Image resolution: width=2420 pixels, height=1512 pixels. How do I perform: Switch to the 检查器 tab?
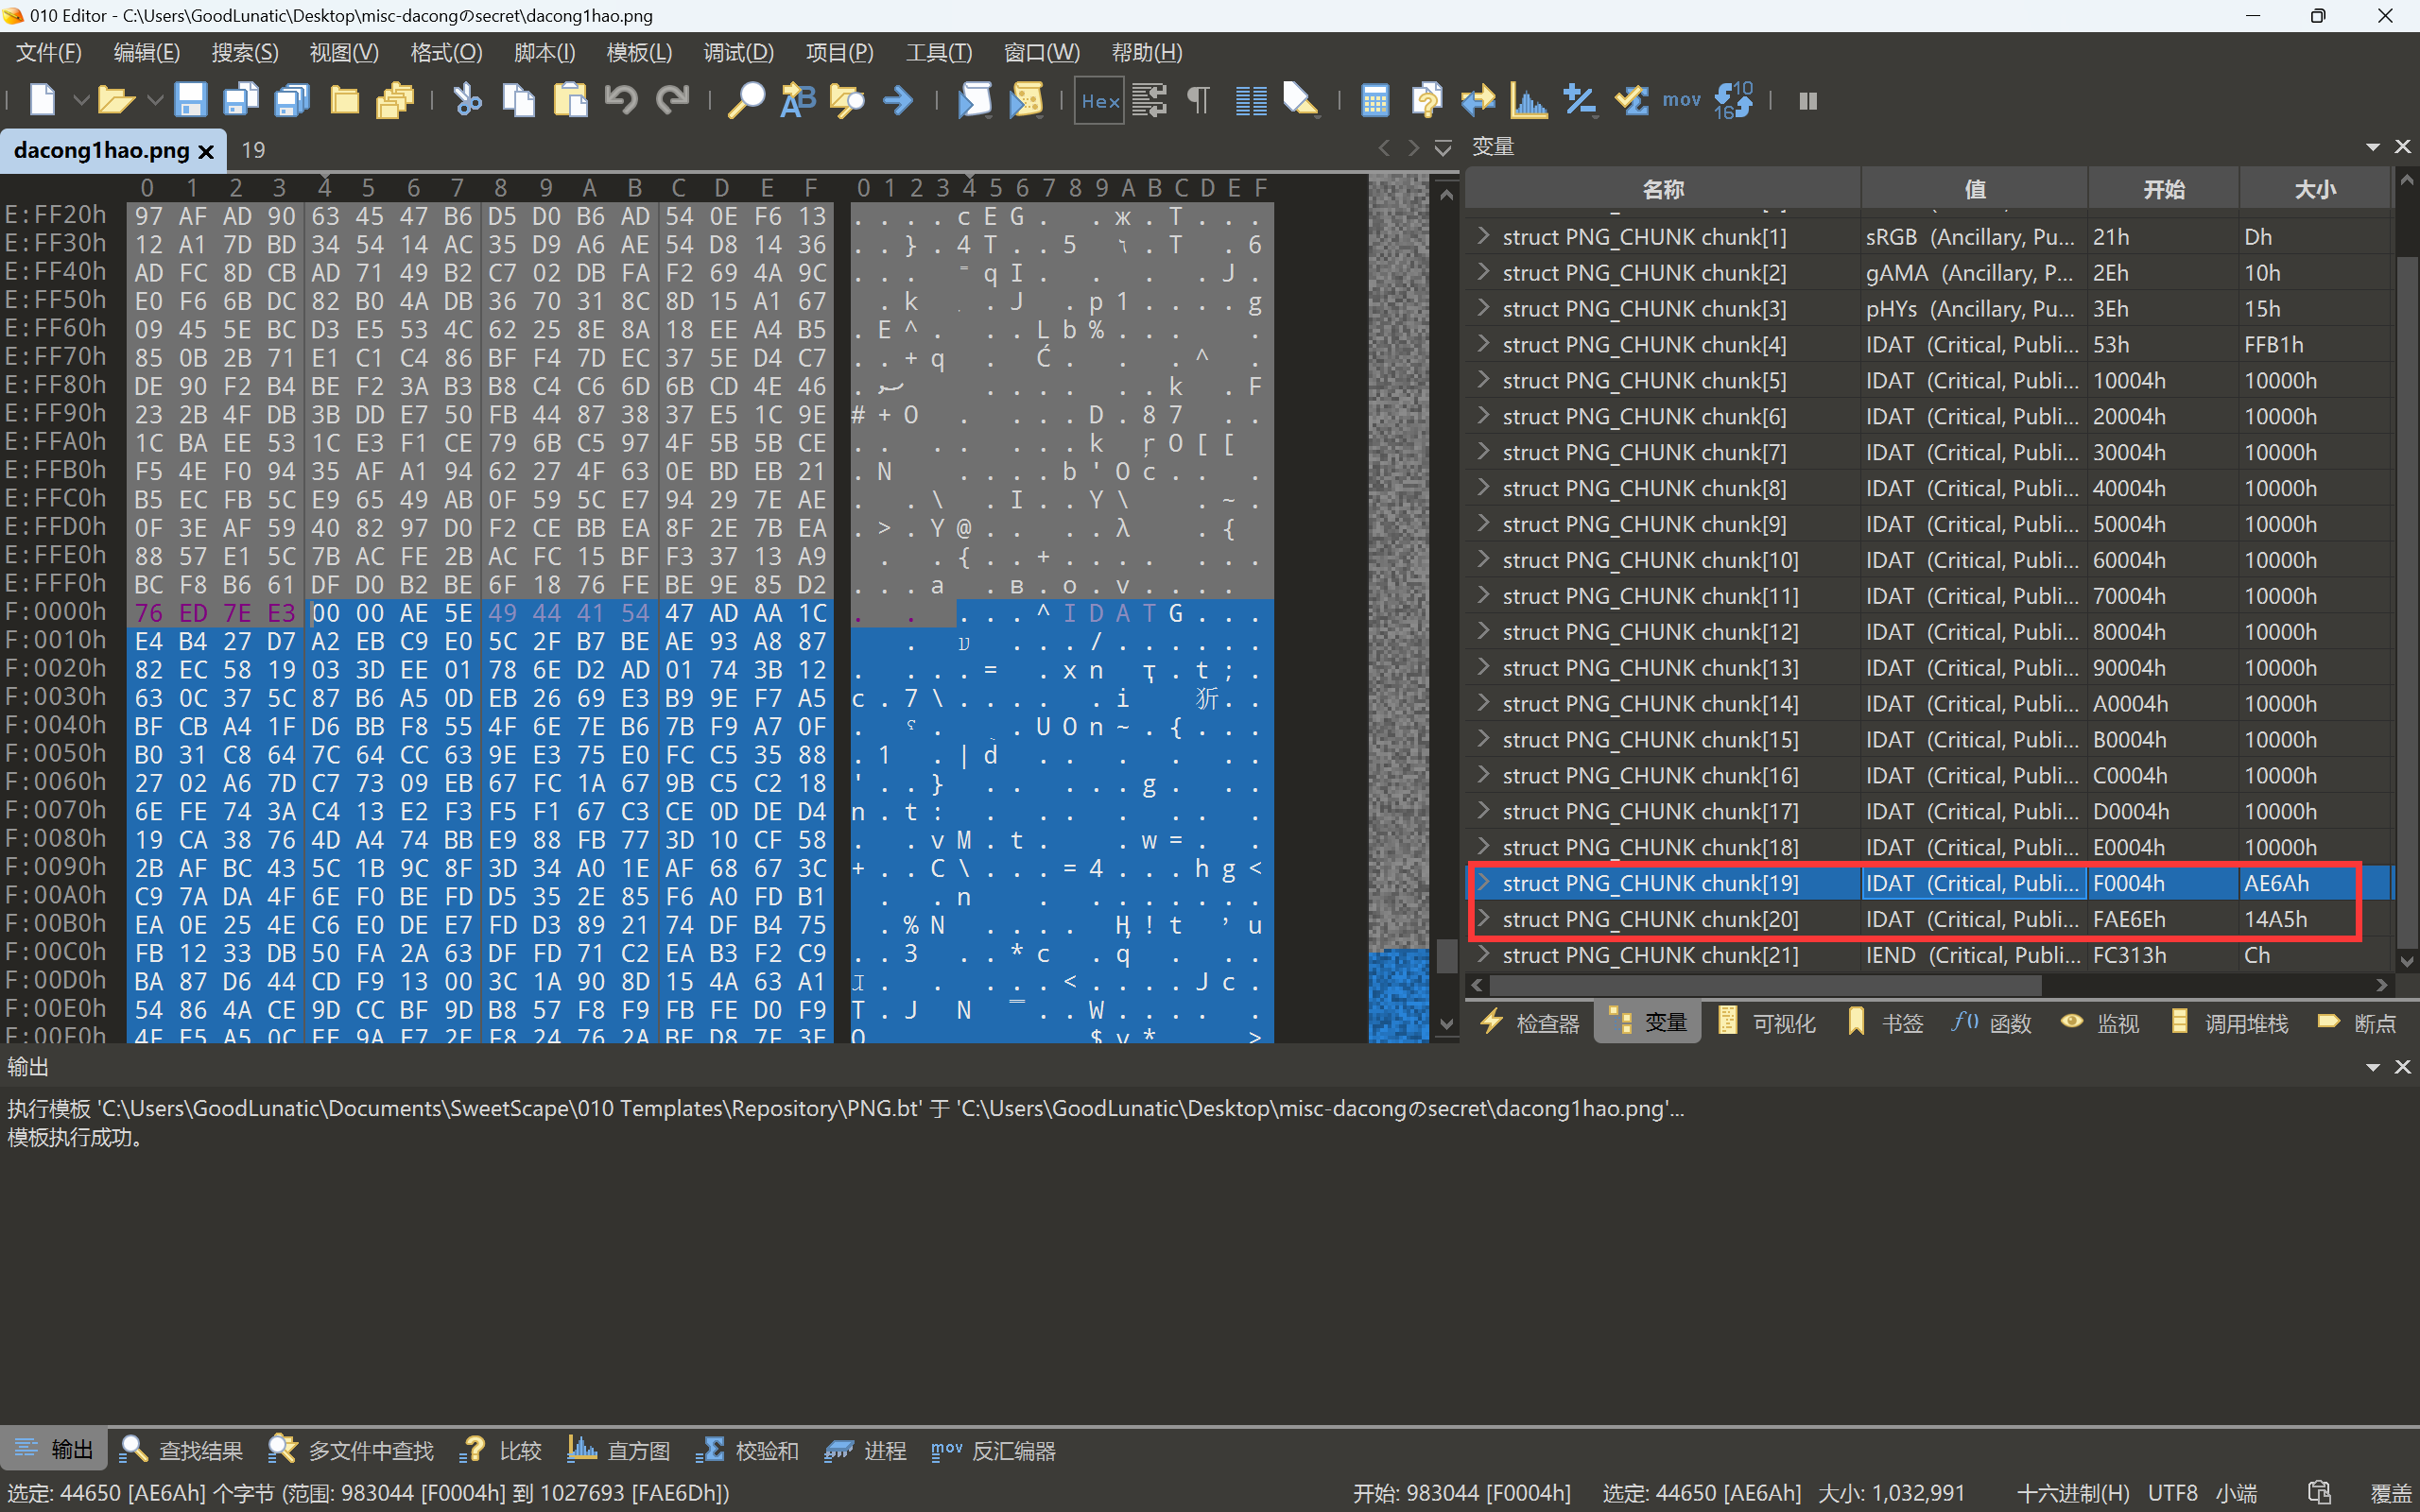pos(1531,1022)
